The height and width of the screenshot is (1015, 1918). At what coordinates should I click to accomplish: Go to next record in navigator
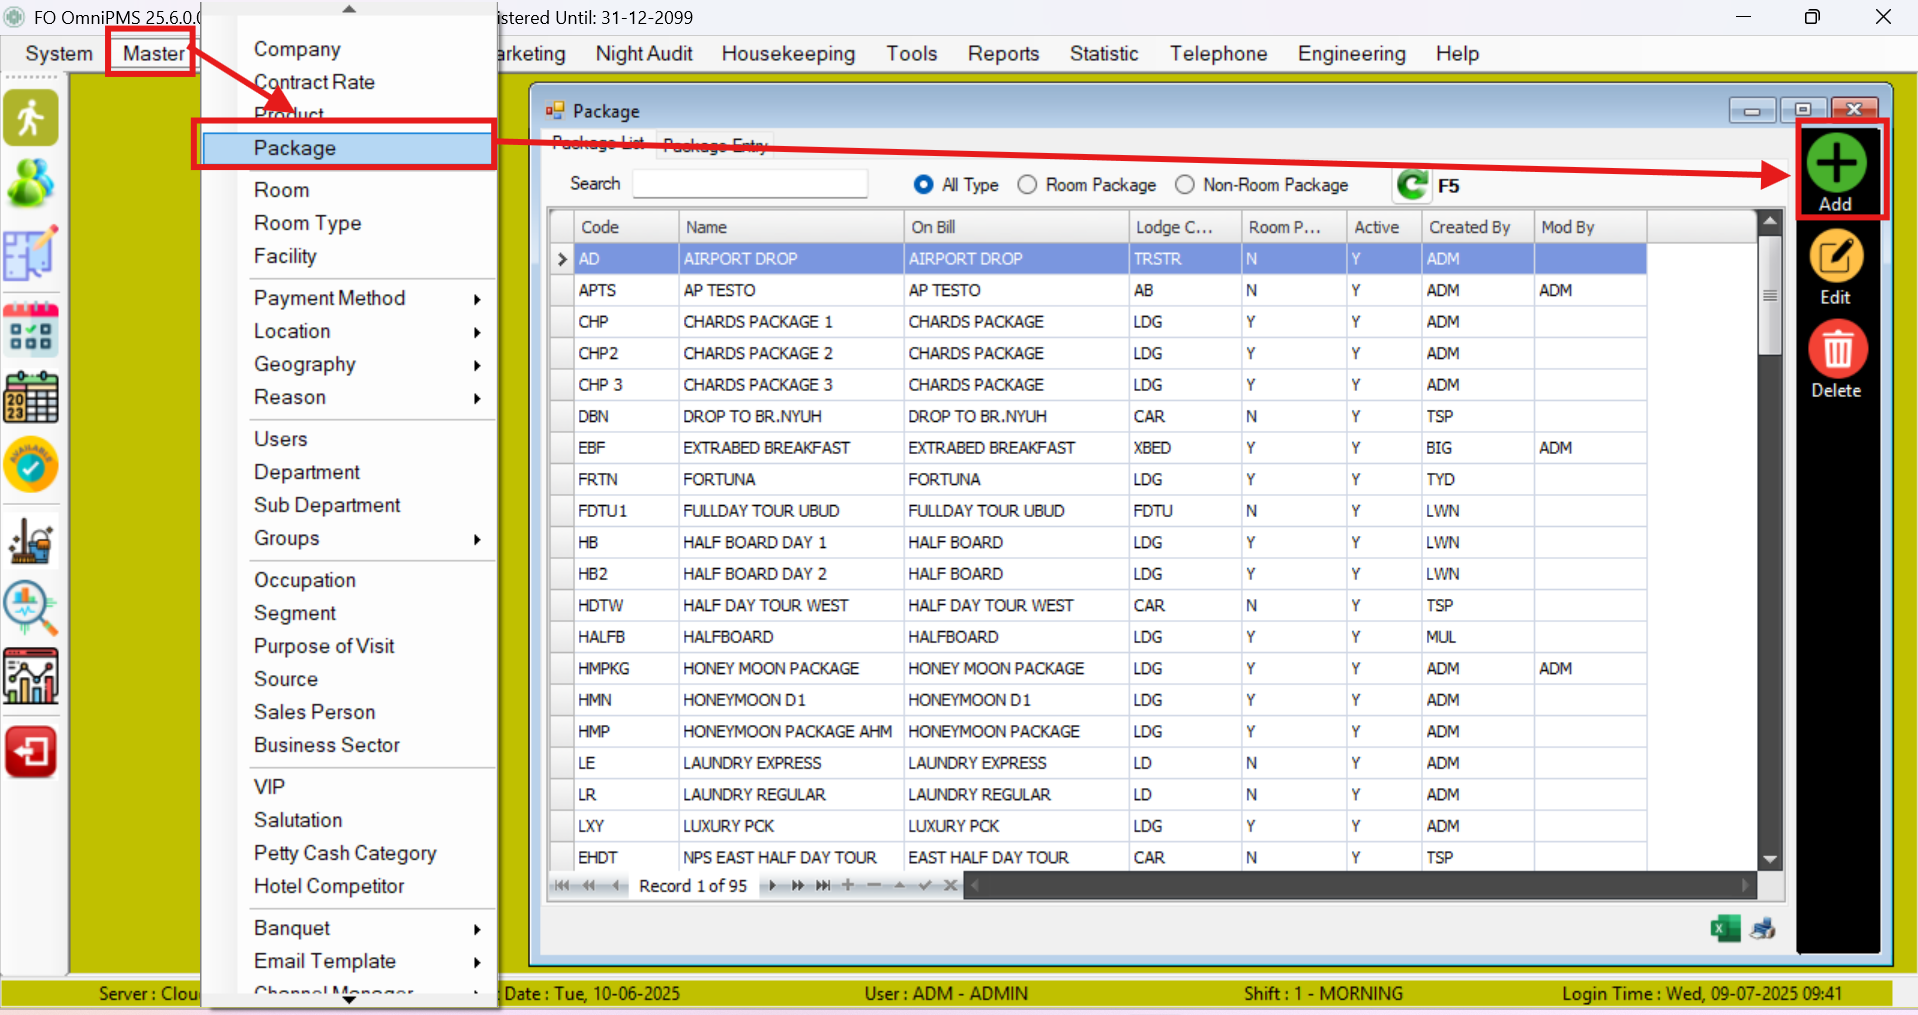[x=772, y=886]
